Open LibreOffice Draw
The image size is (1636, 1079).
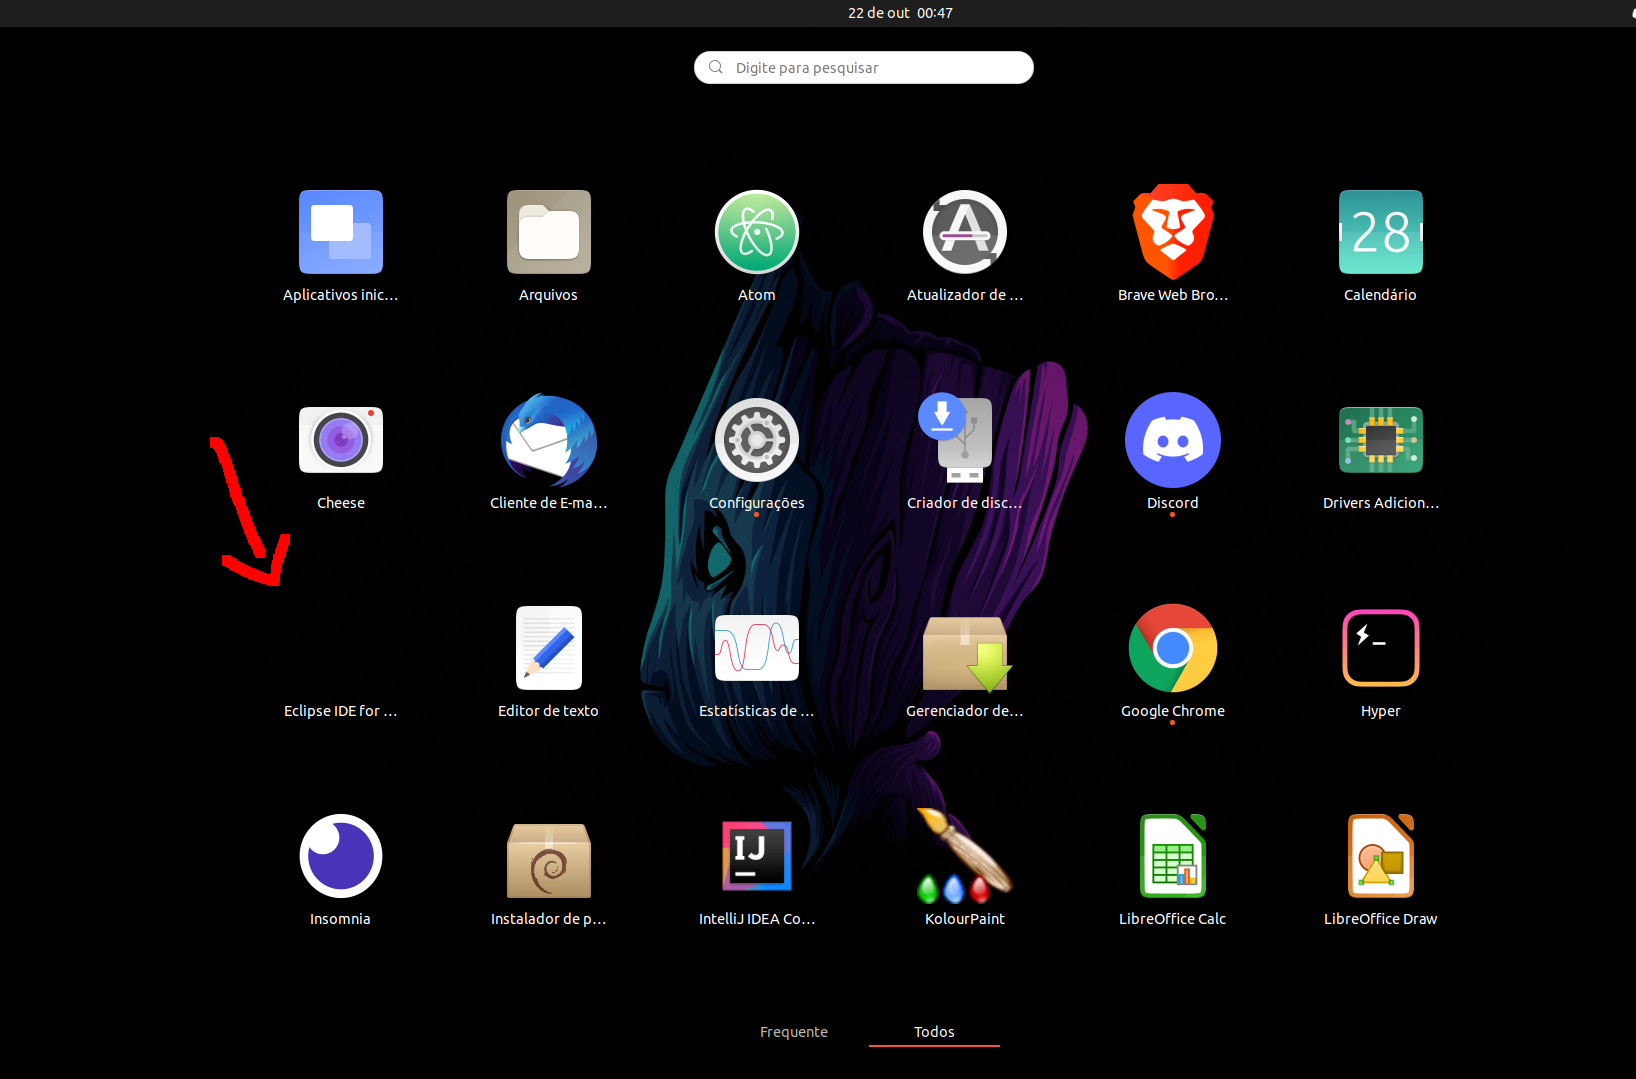1381,856
